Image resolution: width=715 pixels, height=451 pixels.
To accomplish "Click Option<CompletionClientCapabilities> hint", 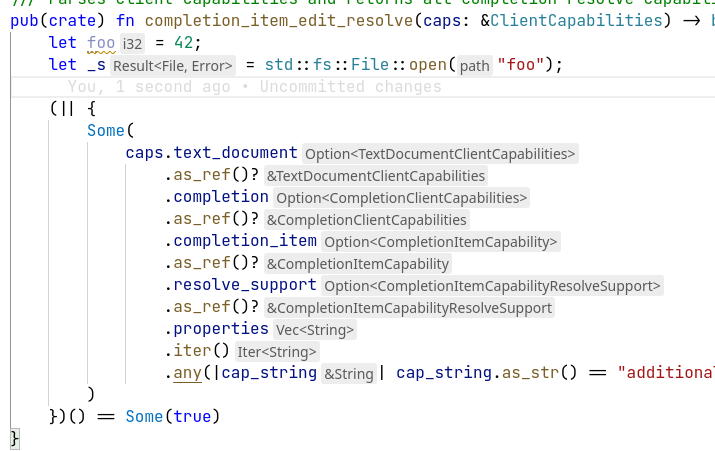I will (x=401, y=198).
